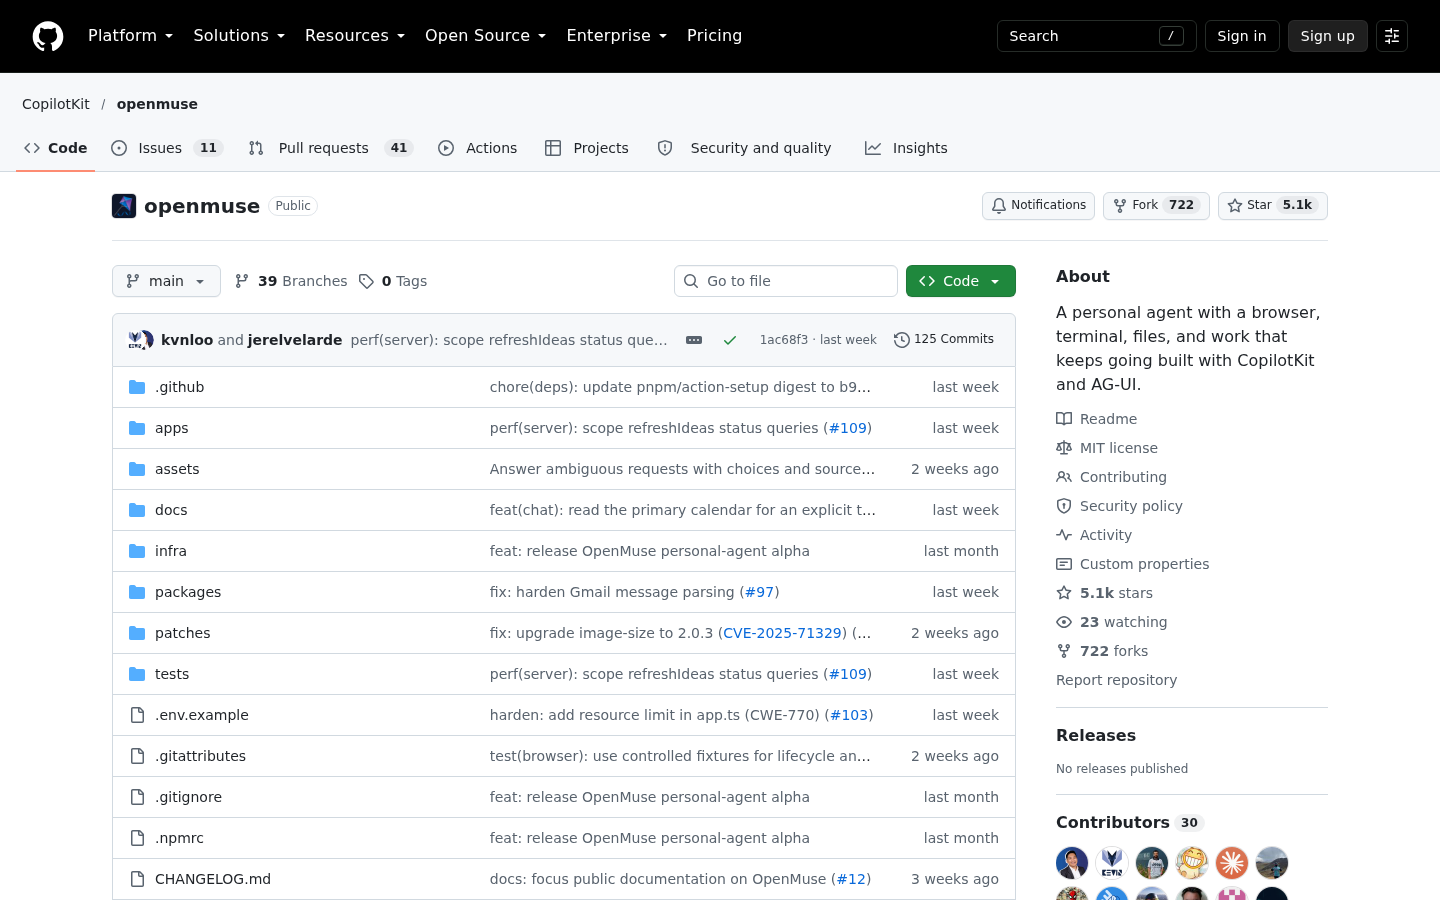The image size is (1440, 900).
Task: Expand the Enterprise menu
Action: pyautogui.click(x=616, y=36)
